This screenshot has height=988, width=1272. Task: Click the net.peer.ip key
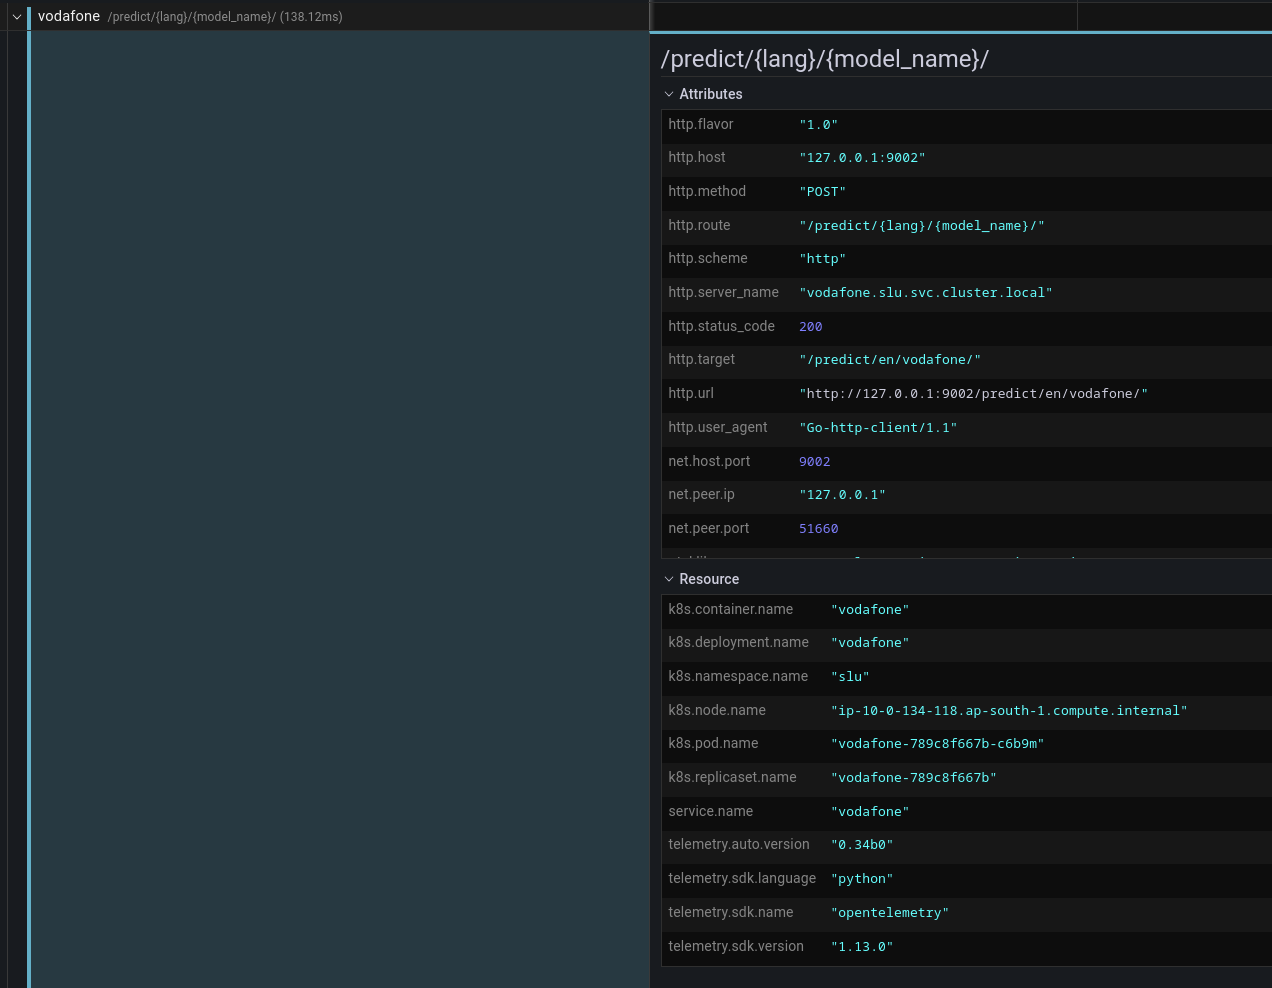pos(701,494)
